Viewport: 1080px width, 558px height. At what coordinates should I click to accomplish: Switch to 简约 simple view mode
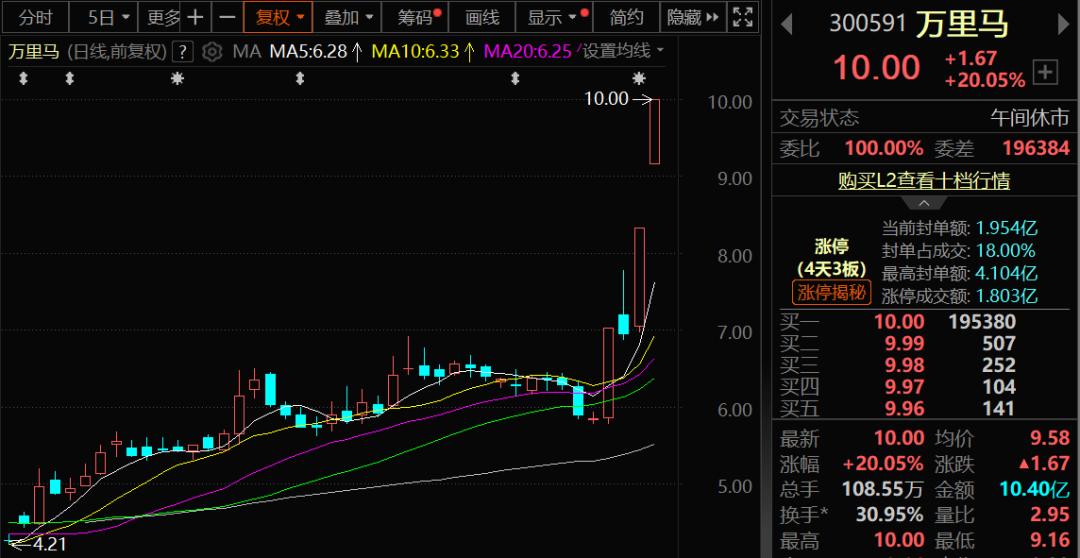point(626,17)
